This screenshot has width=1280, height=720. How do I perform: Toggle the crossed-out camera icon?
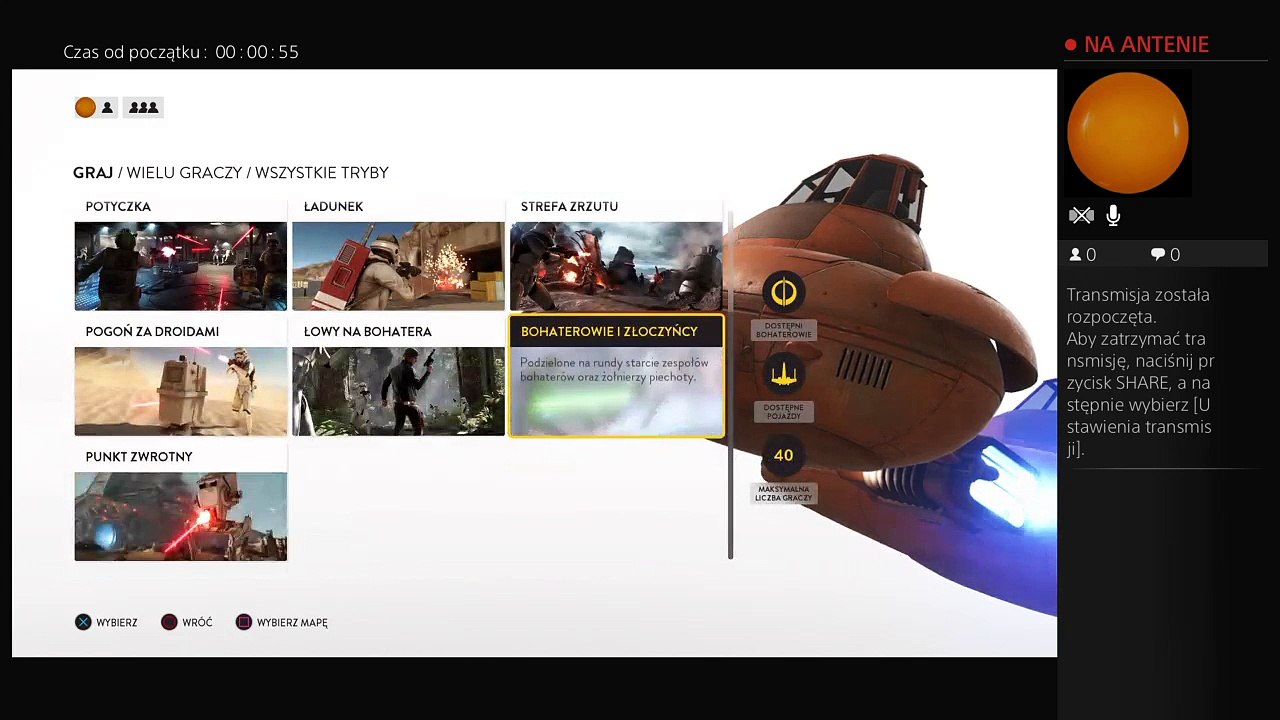point(1081,215)
